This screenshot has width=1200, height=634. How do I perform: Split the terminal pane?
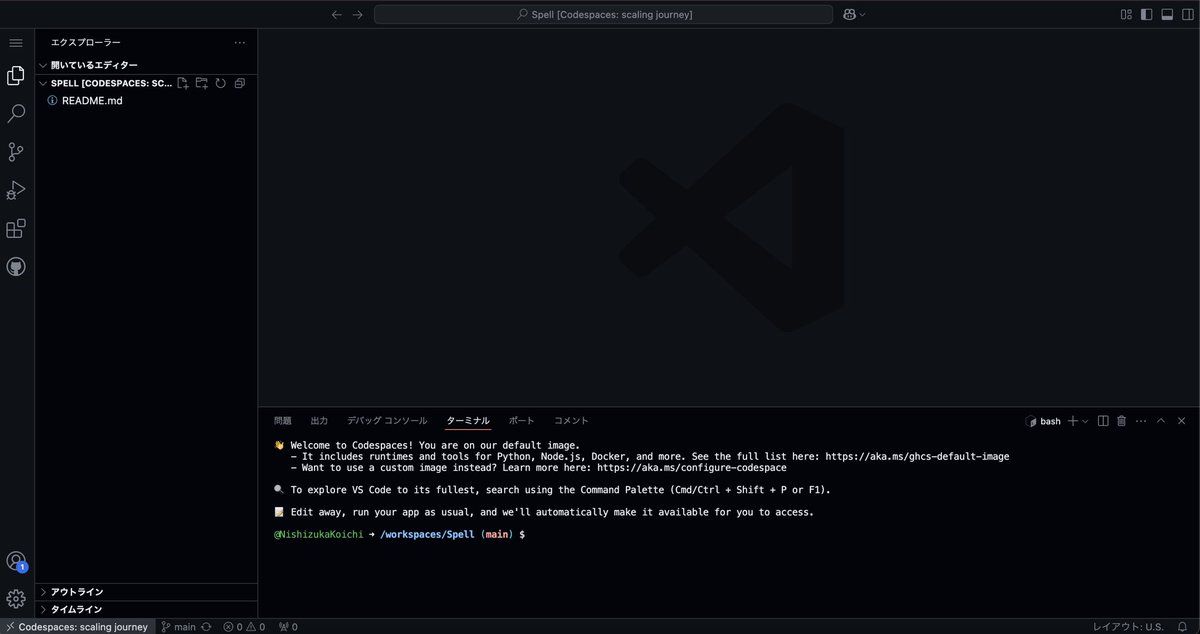click(1103, 421)
